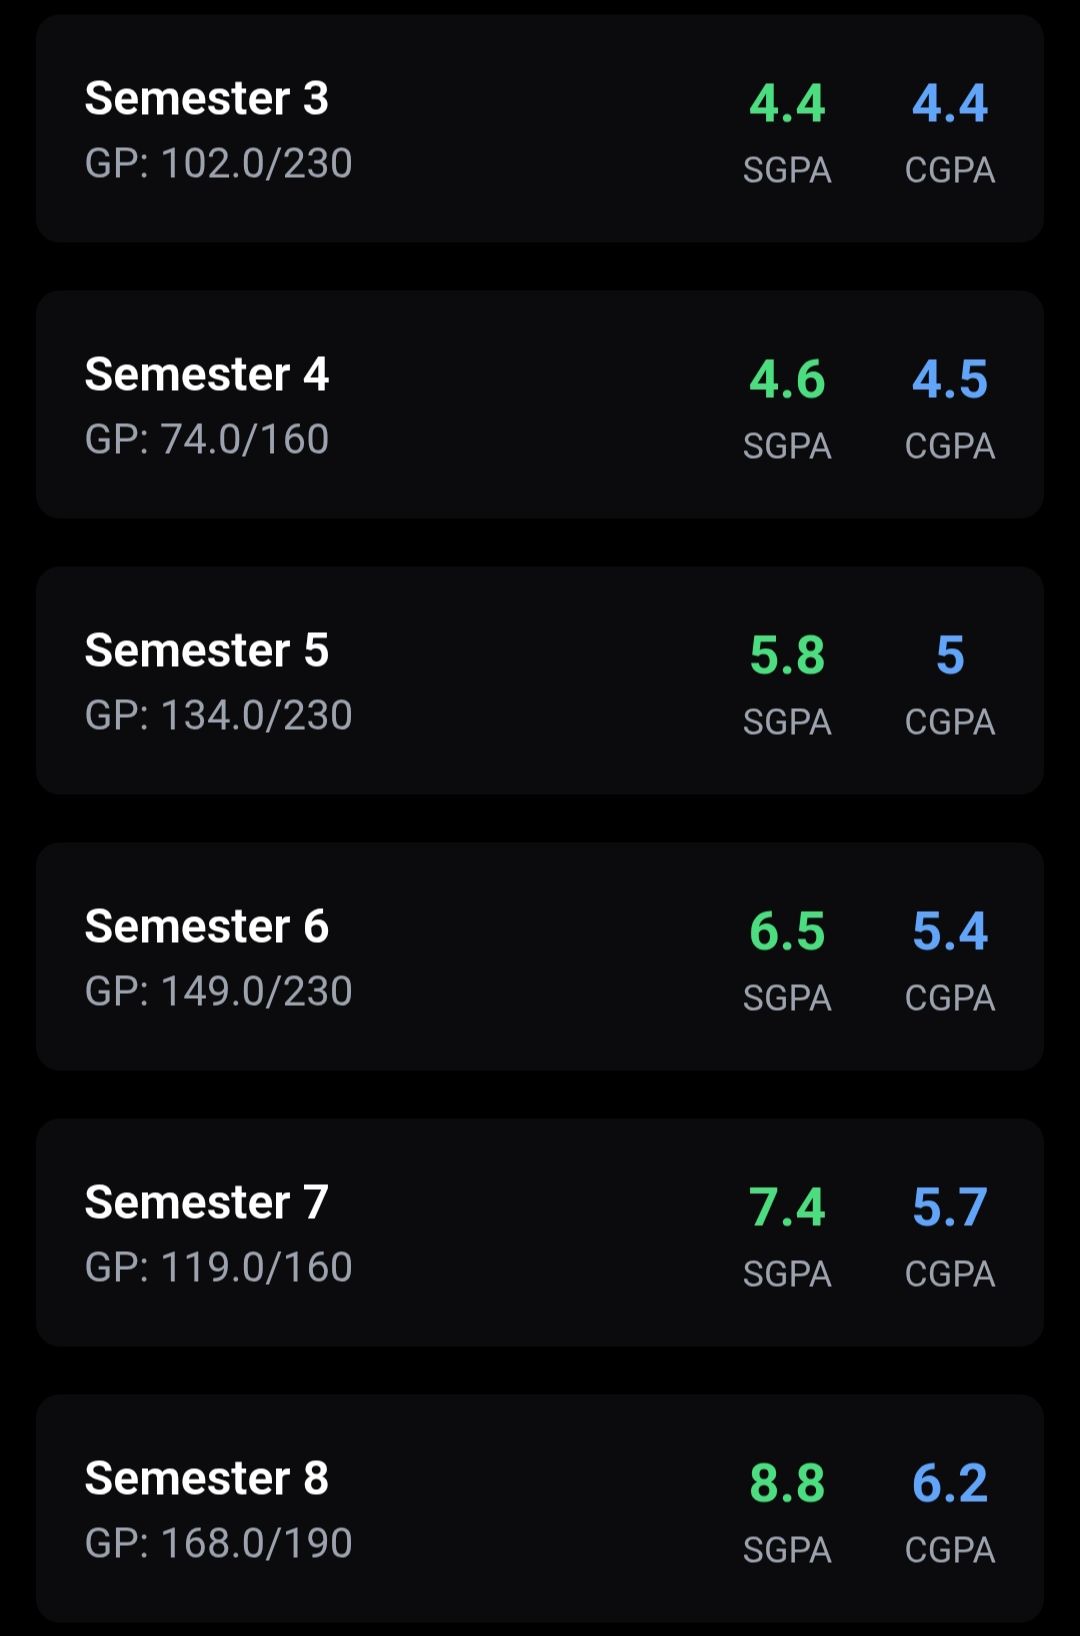This screenshot has height=1636, width=1080.
Task: Tap Semester 3's blue 4.4 CGPA value
Action: 949,103
